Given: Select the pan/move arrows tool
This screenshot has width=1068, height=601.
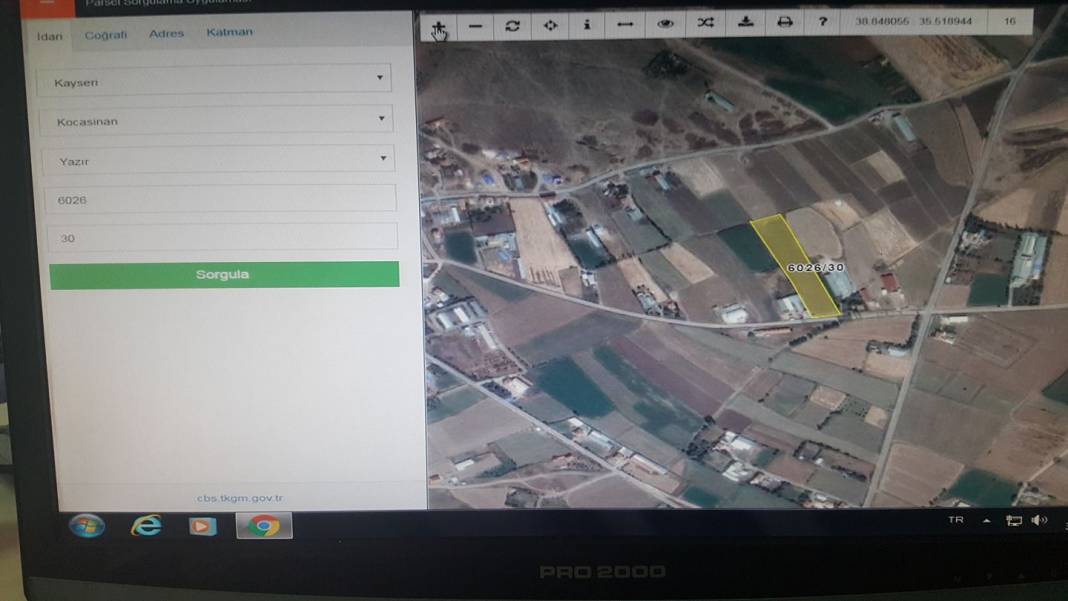Looking at the screenshot, I should click(550, 24).
